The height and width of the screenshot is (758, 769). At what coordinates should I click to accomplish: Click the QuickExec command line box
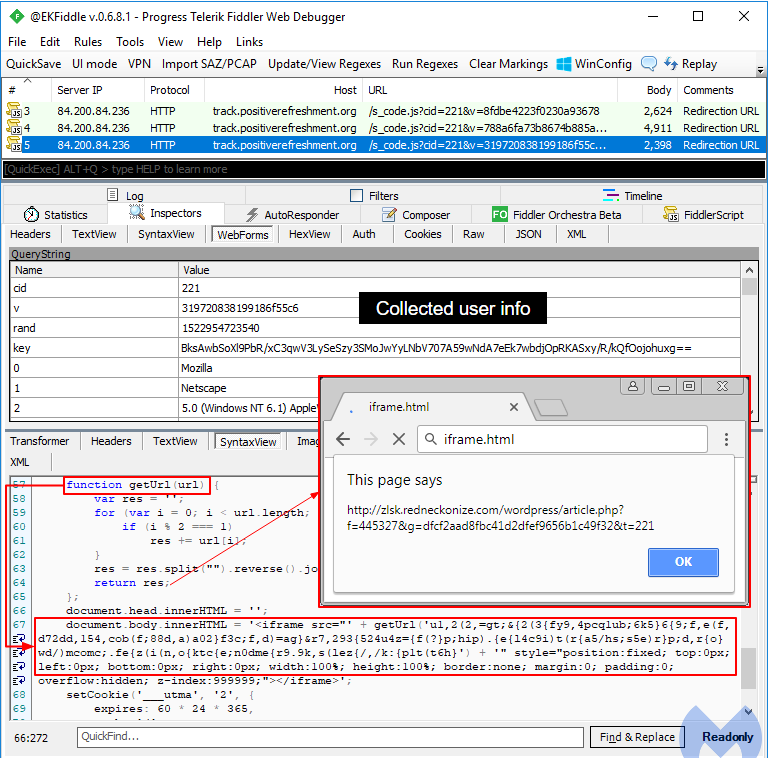coord(384,169)
